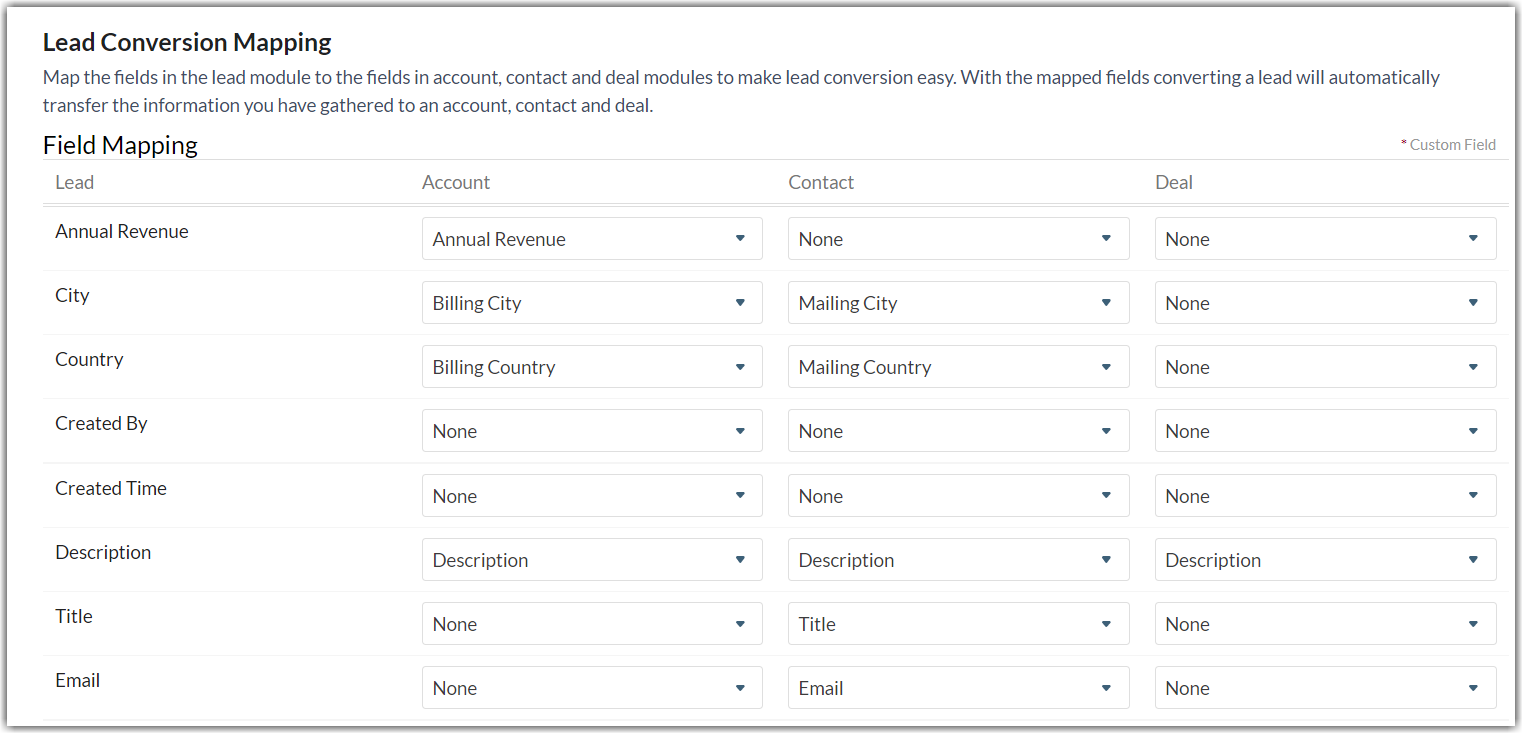Open the Account dropdown for Title row
The height and width of the screenshot is (734, 1523).
(592, 624)
